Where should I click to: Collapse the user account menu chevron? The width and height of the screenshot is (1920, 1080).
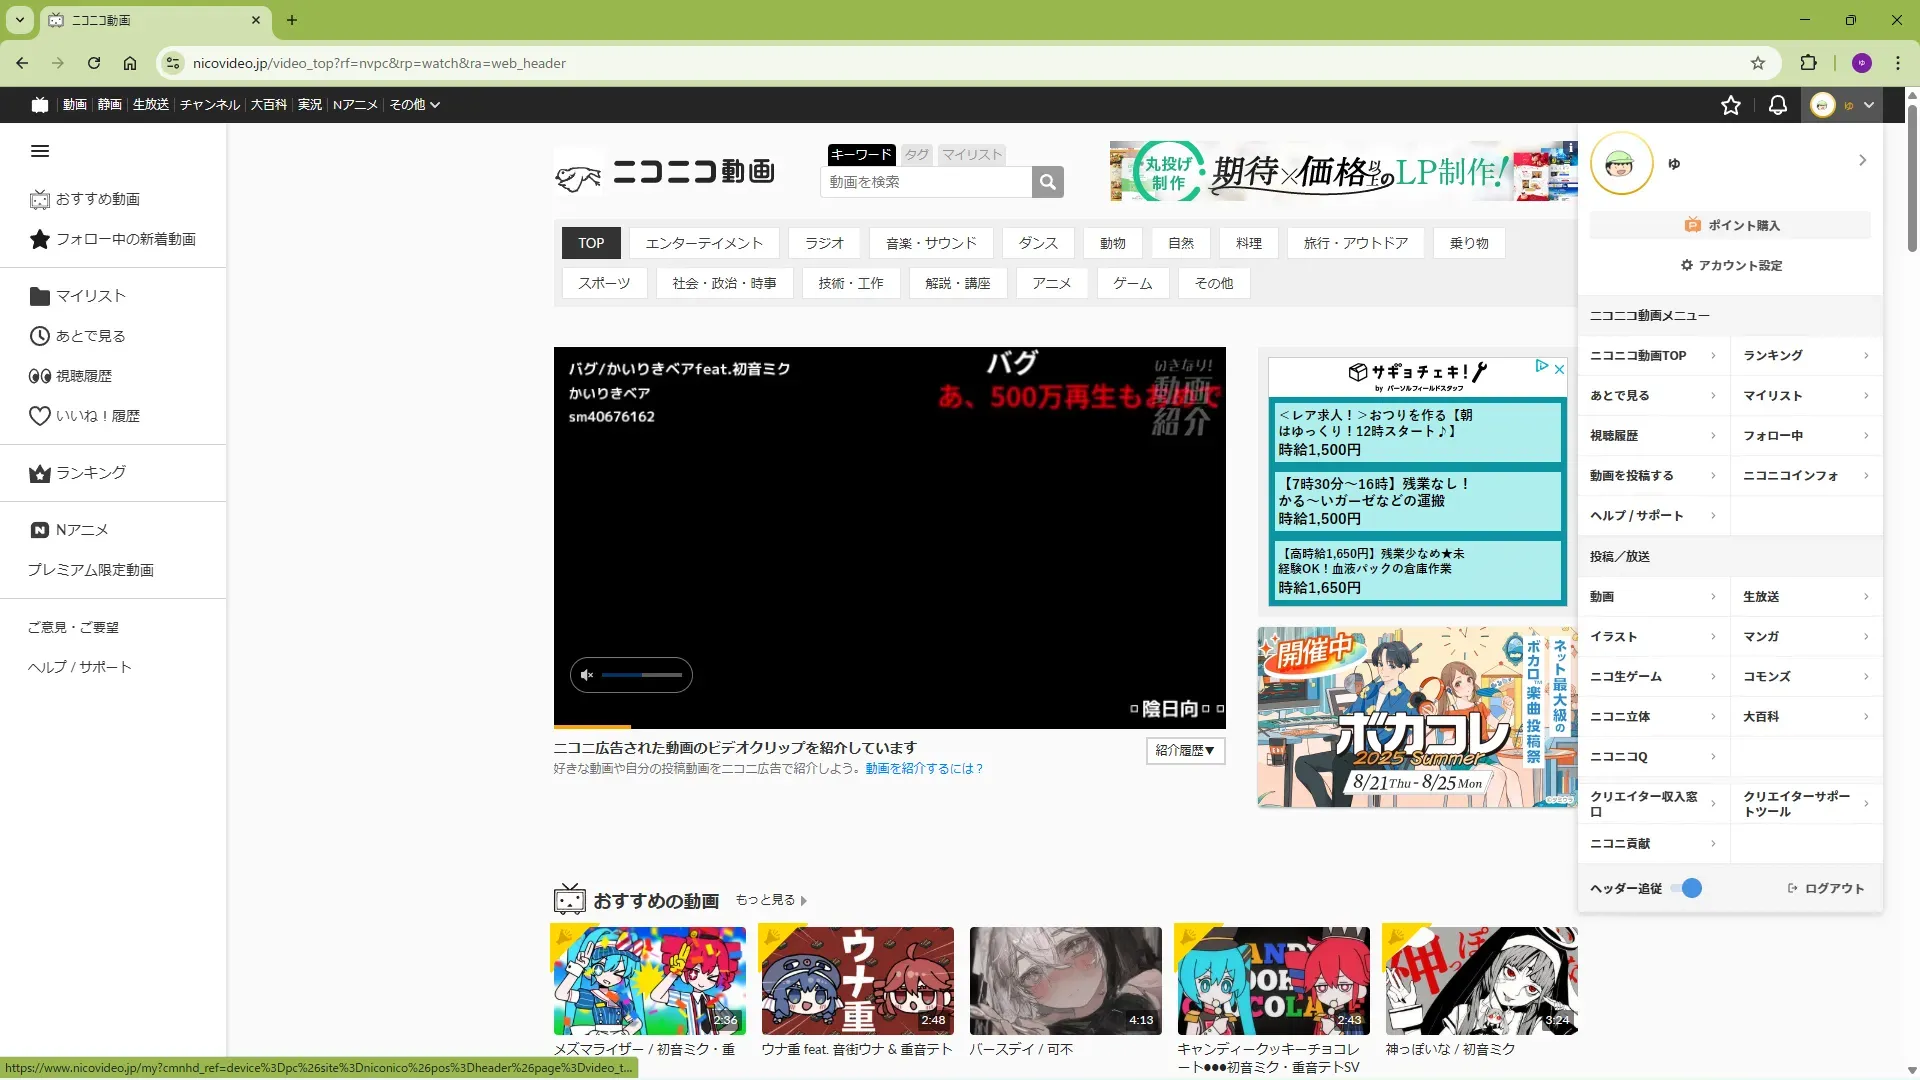[x=1868, y=105]
